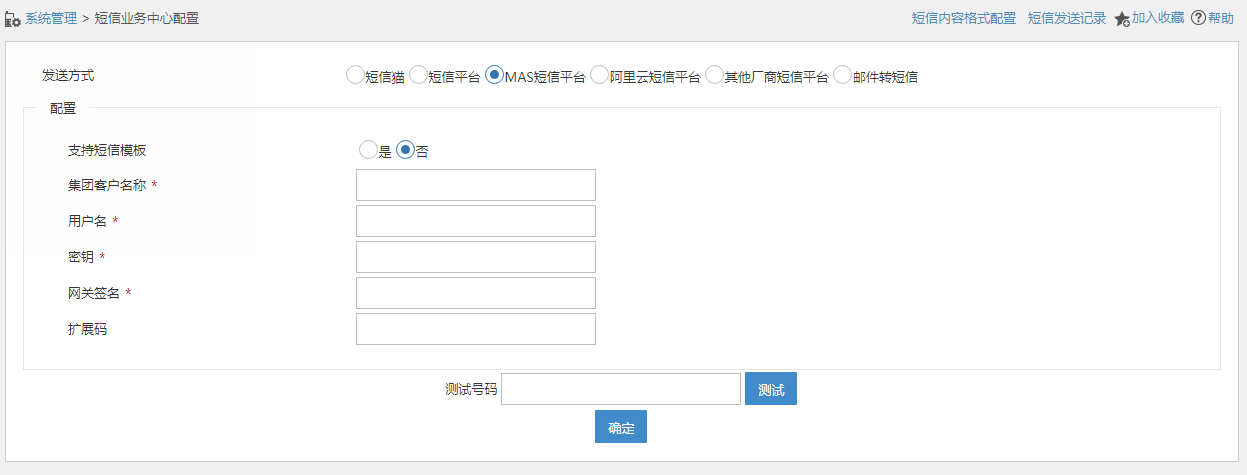Viewport: 1247px width, 475px height.
Task: Open the 短信内容格式配置 link
Action: click(964, 18)
